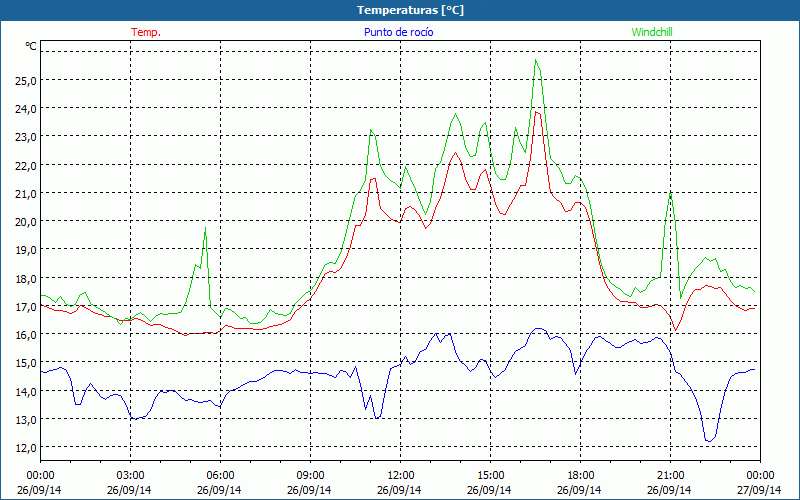
Task: Click the 25,0 y-axis value
Action: tap(25, 80)
